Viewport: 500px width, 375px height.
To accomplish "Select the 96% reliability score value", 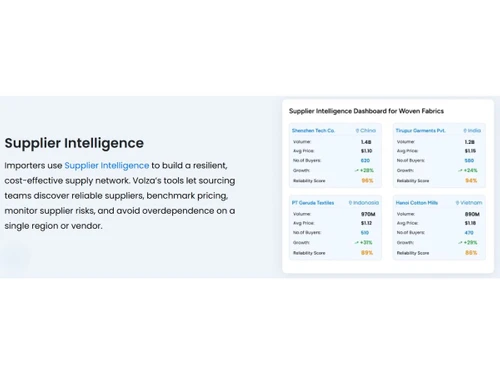I will point(367,181).
